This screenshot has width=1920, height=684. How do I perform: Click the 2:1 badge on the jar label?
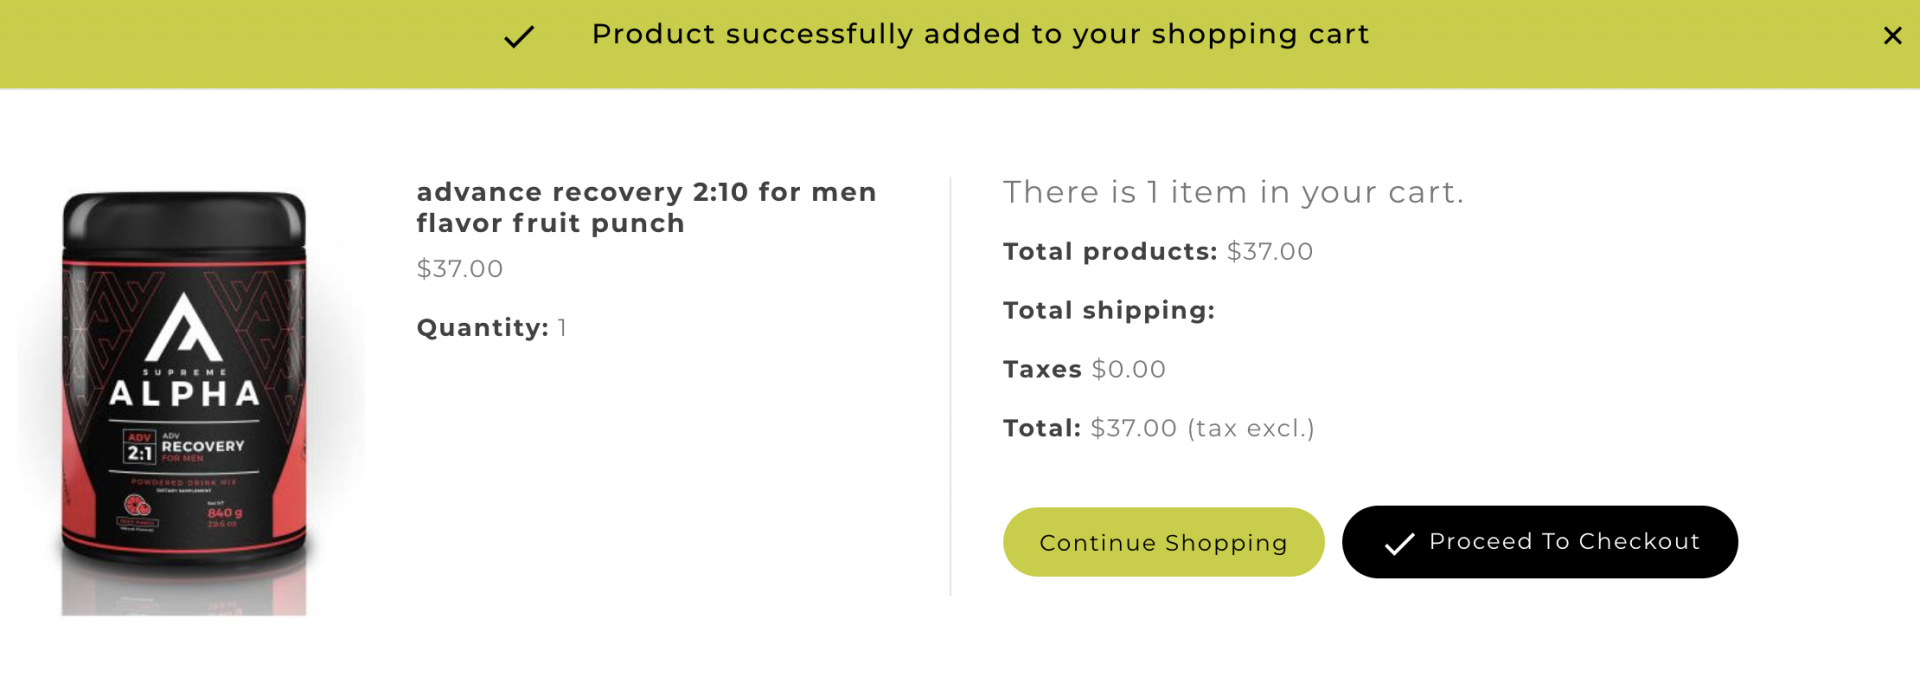coord(139,448)
